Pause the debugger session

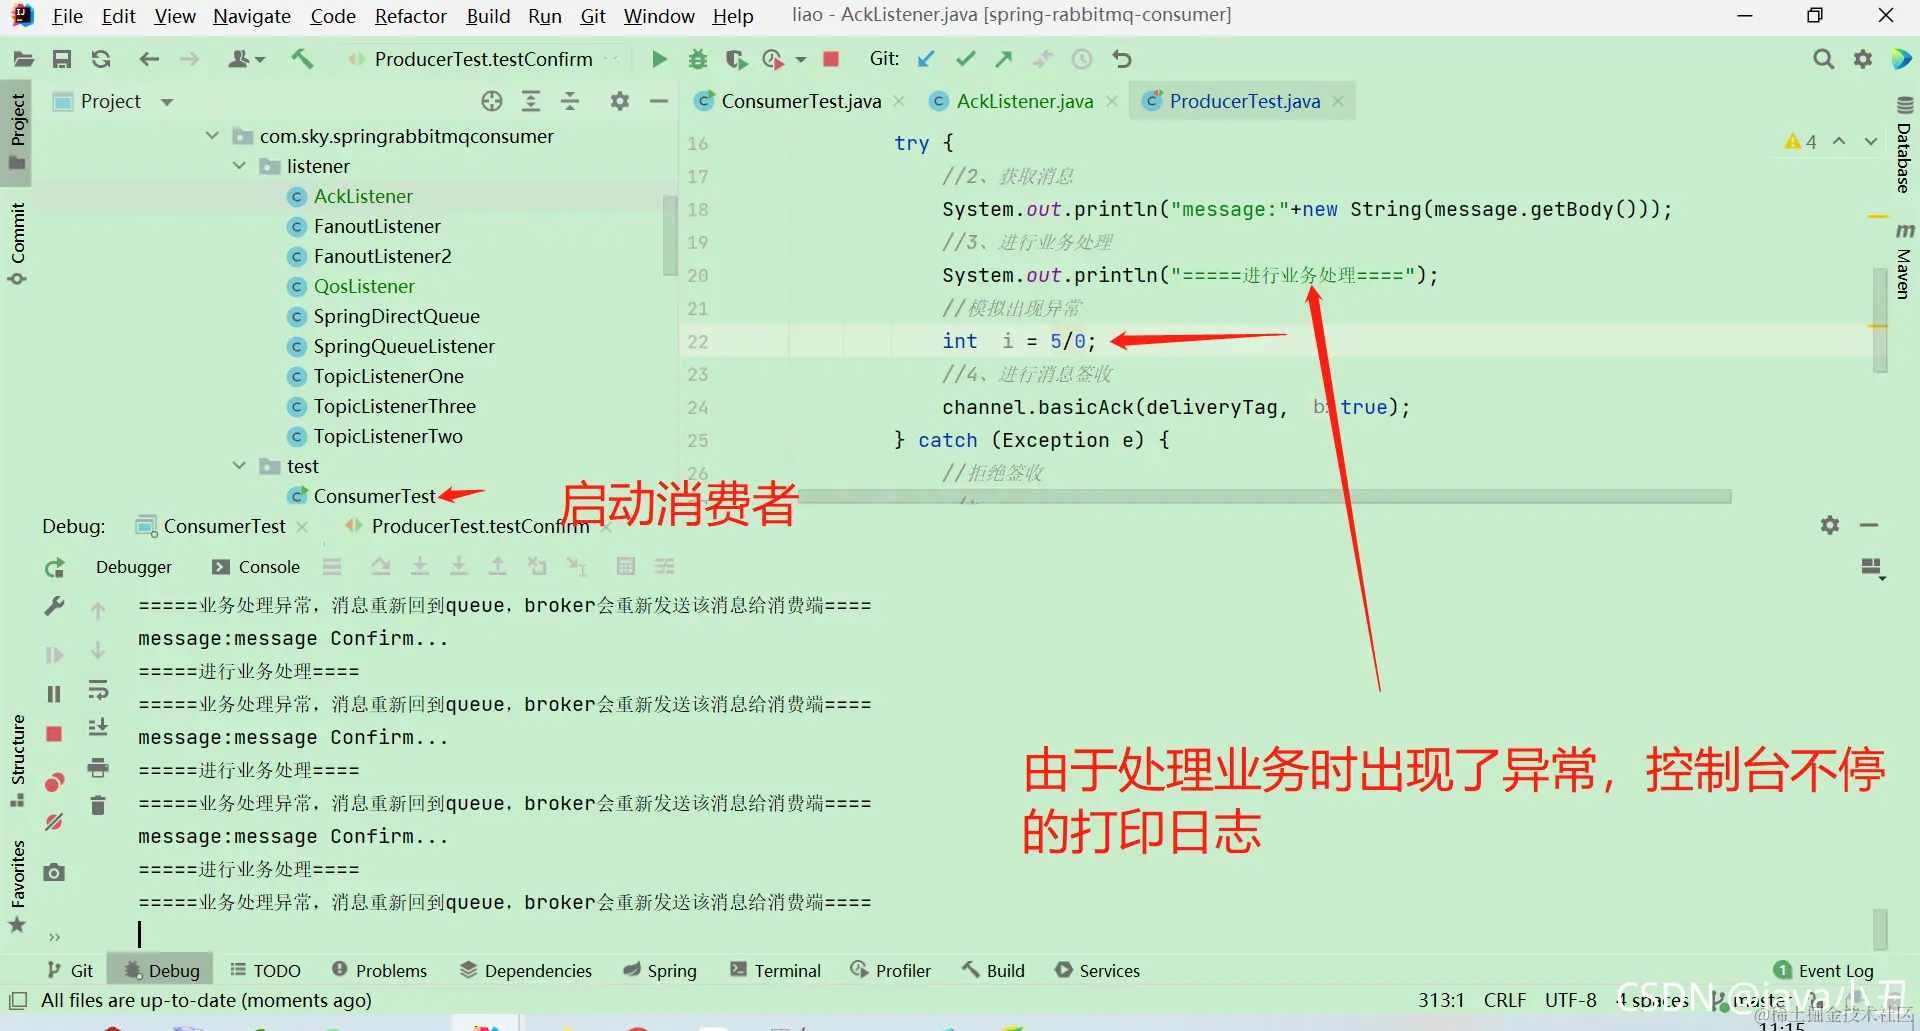(x=55, y=693)
